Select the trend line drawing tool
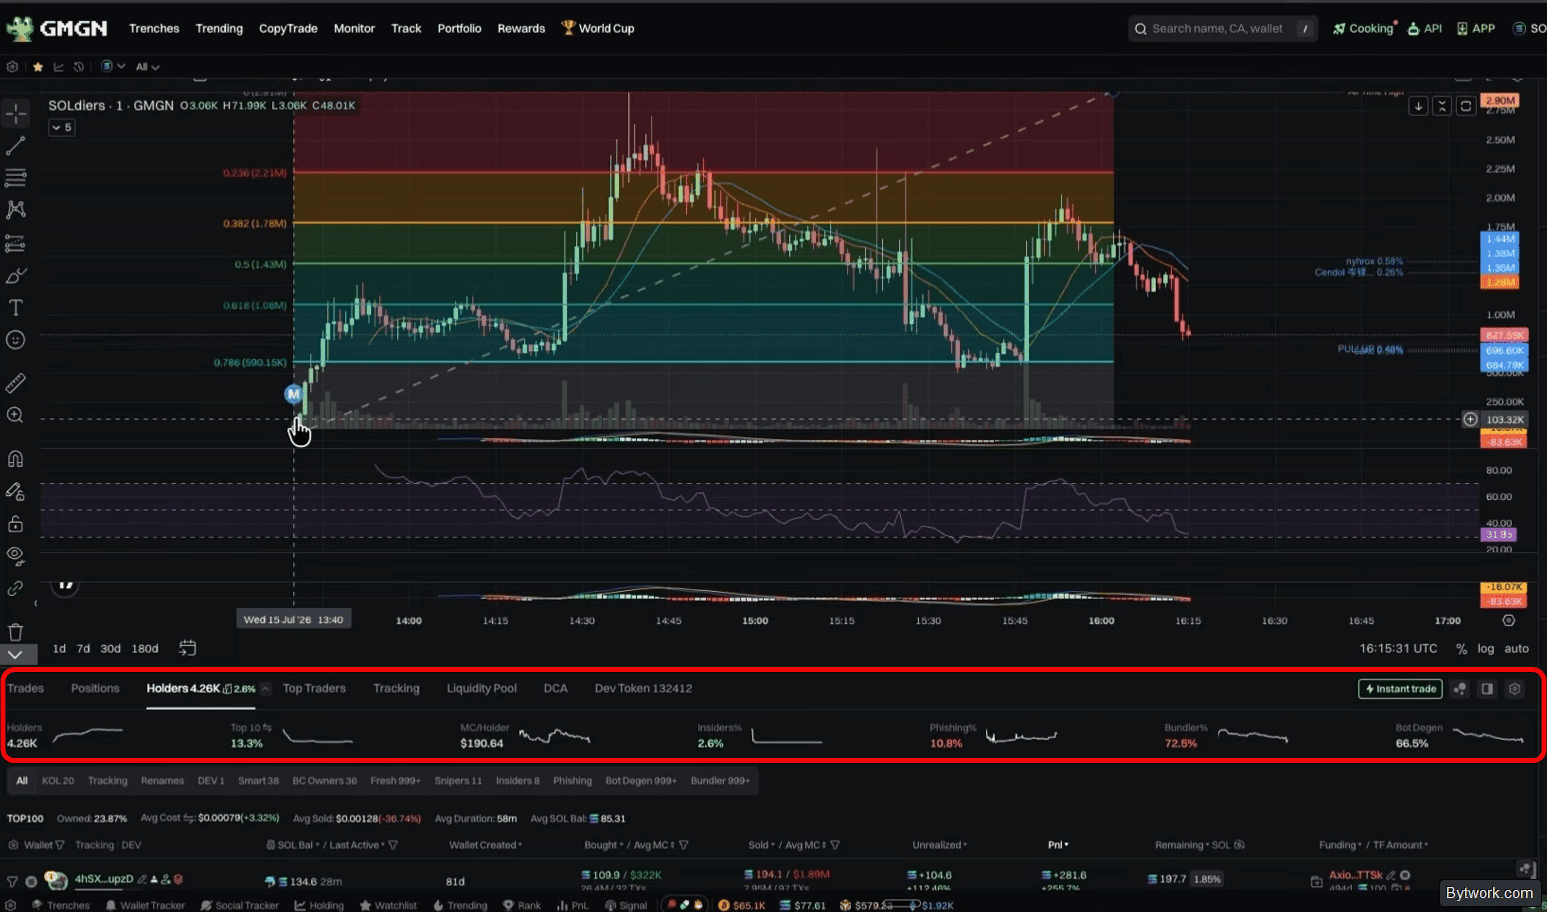Viewport: 1547px width, 912px height. coord(16,147)
